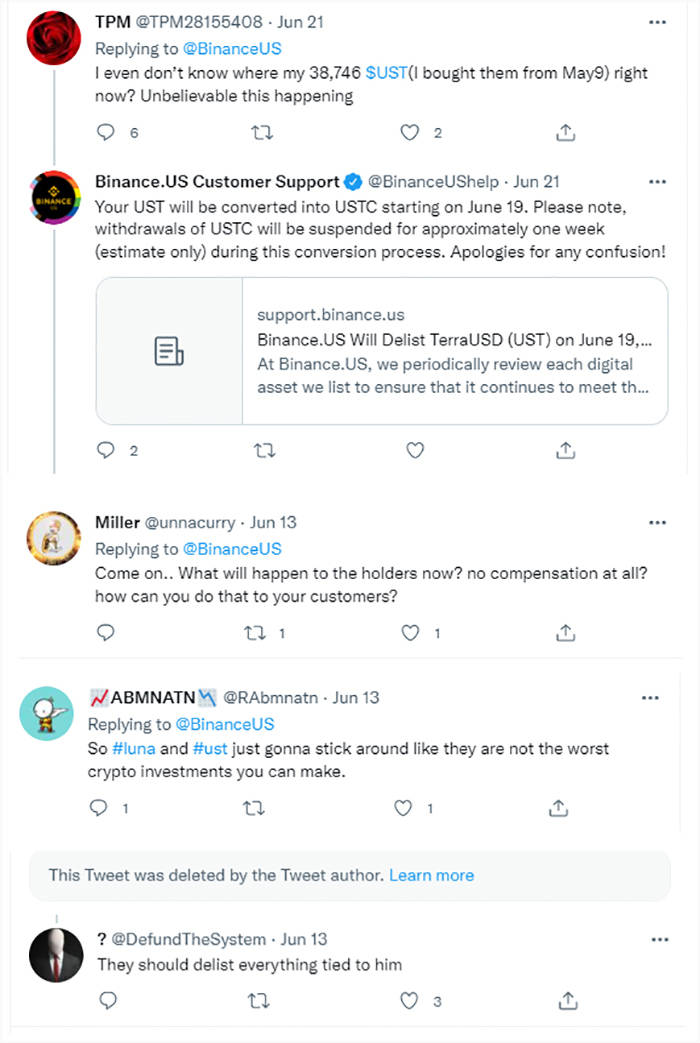The width and height of the screenshot is (700, 1043).
Task: Retweet Miller's reply
Action: [257, 631]
